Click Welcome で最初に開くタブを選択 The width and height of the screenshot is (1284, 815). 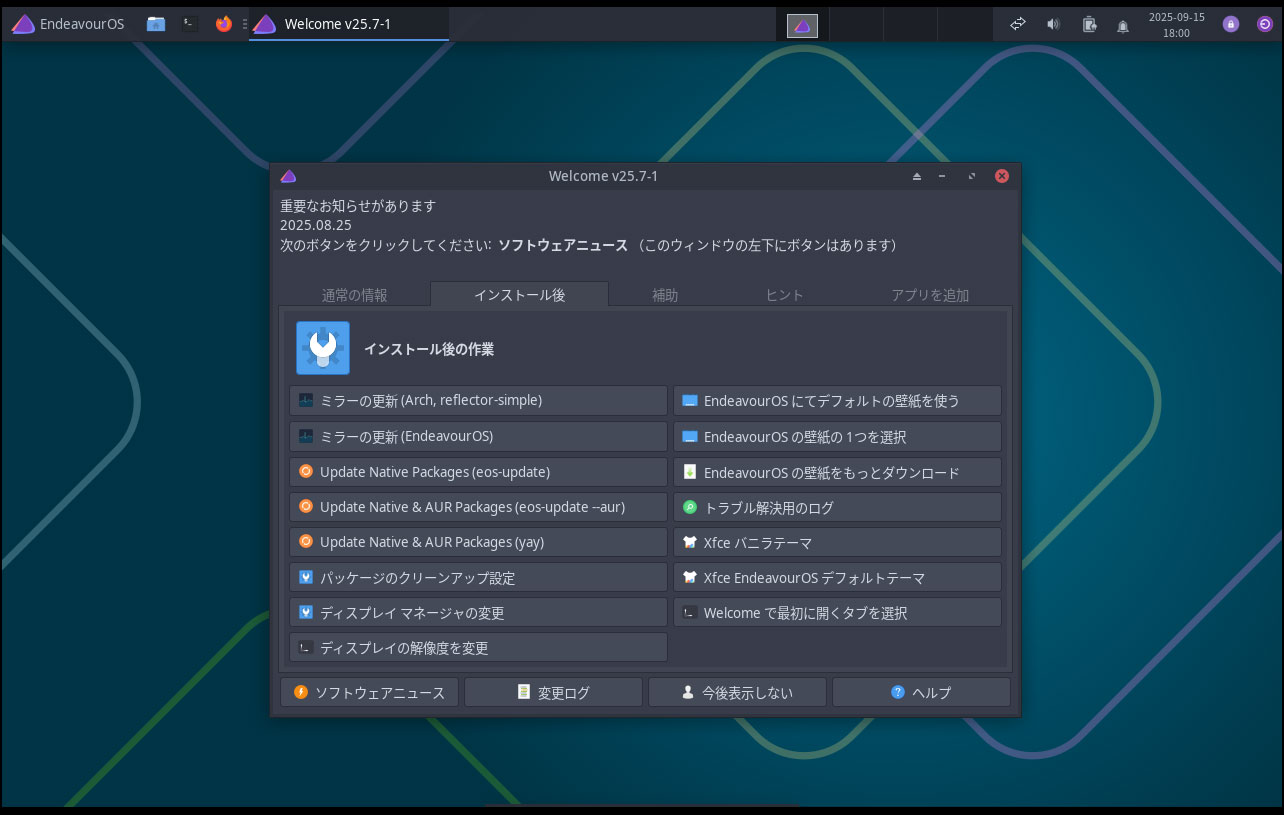pyautogui.click(x=838, y=612)
